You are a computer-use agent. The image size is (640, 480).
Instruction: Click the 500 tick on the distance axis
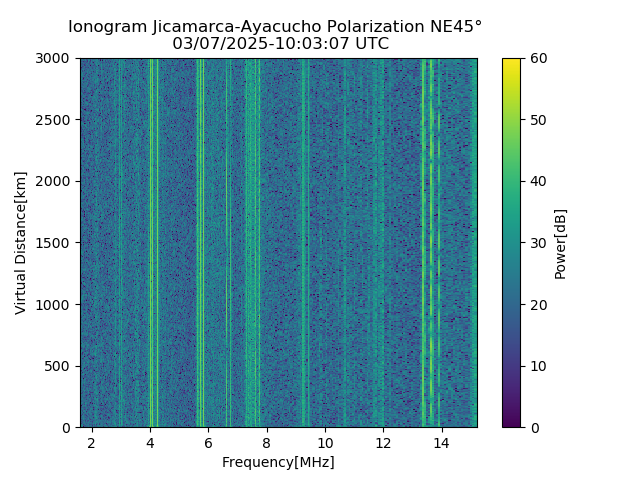pos(57,367)
